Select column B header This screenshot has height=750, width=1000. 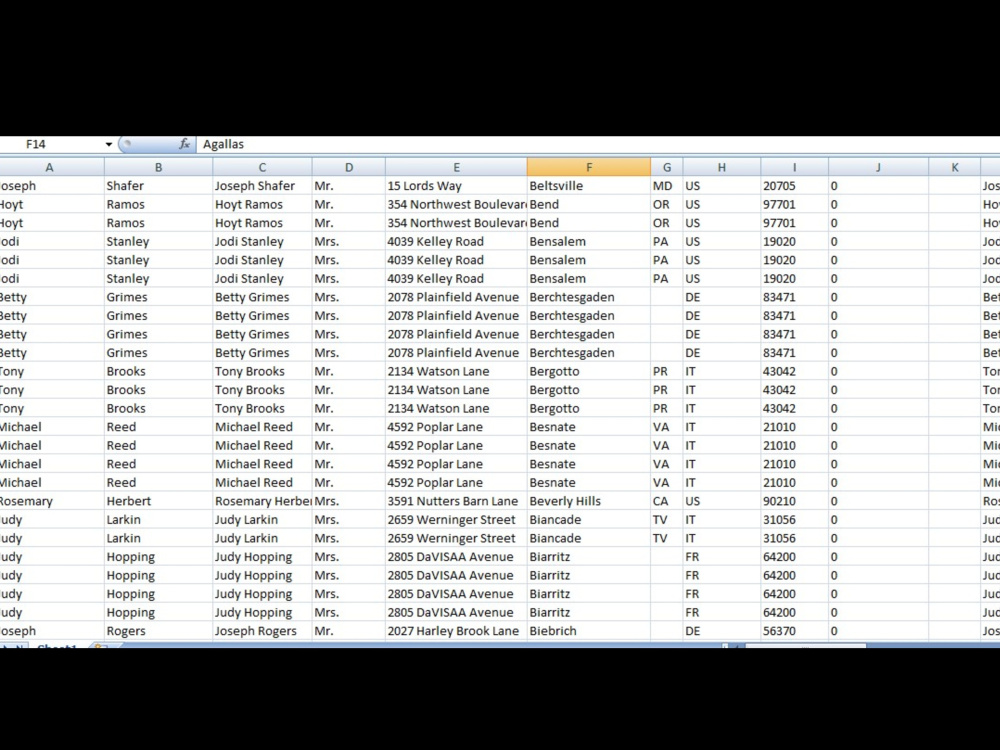pos(158,167)
